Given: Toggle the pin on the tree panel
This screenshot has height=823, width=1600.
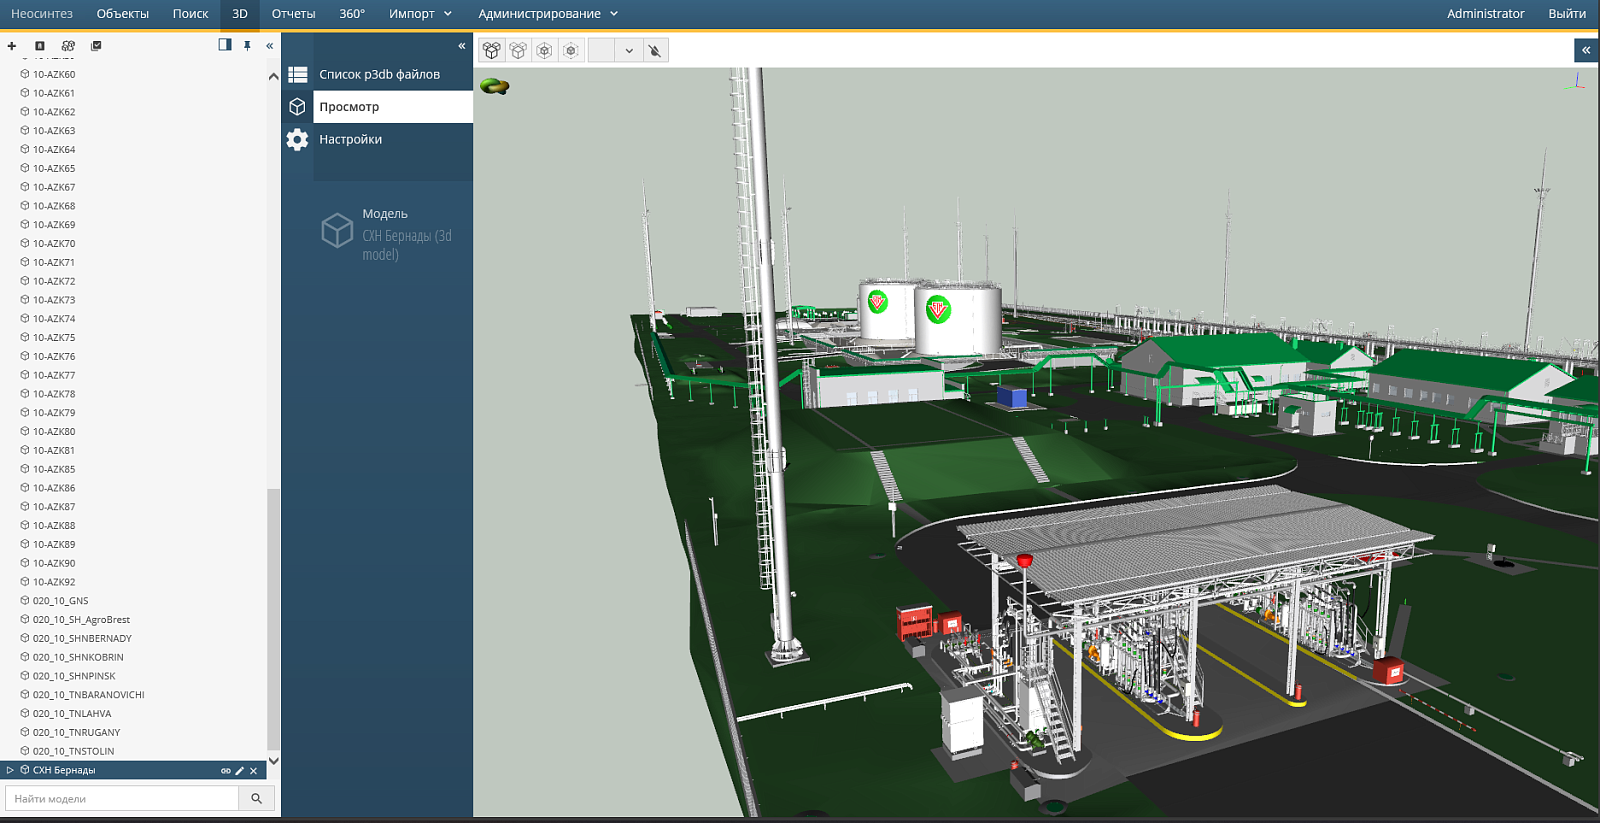Looking at the screenshot, I should 247,46.
